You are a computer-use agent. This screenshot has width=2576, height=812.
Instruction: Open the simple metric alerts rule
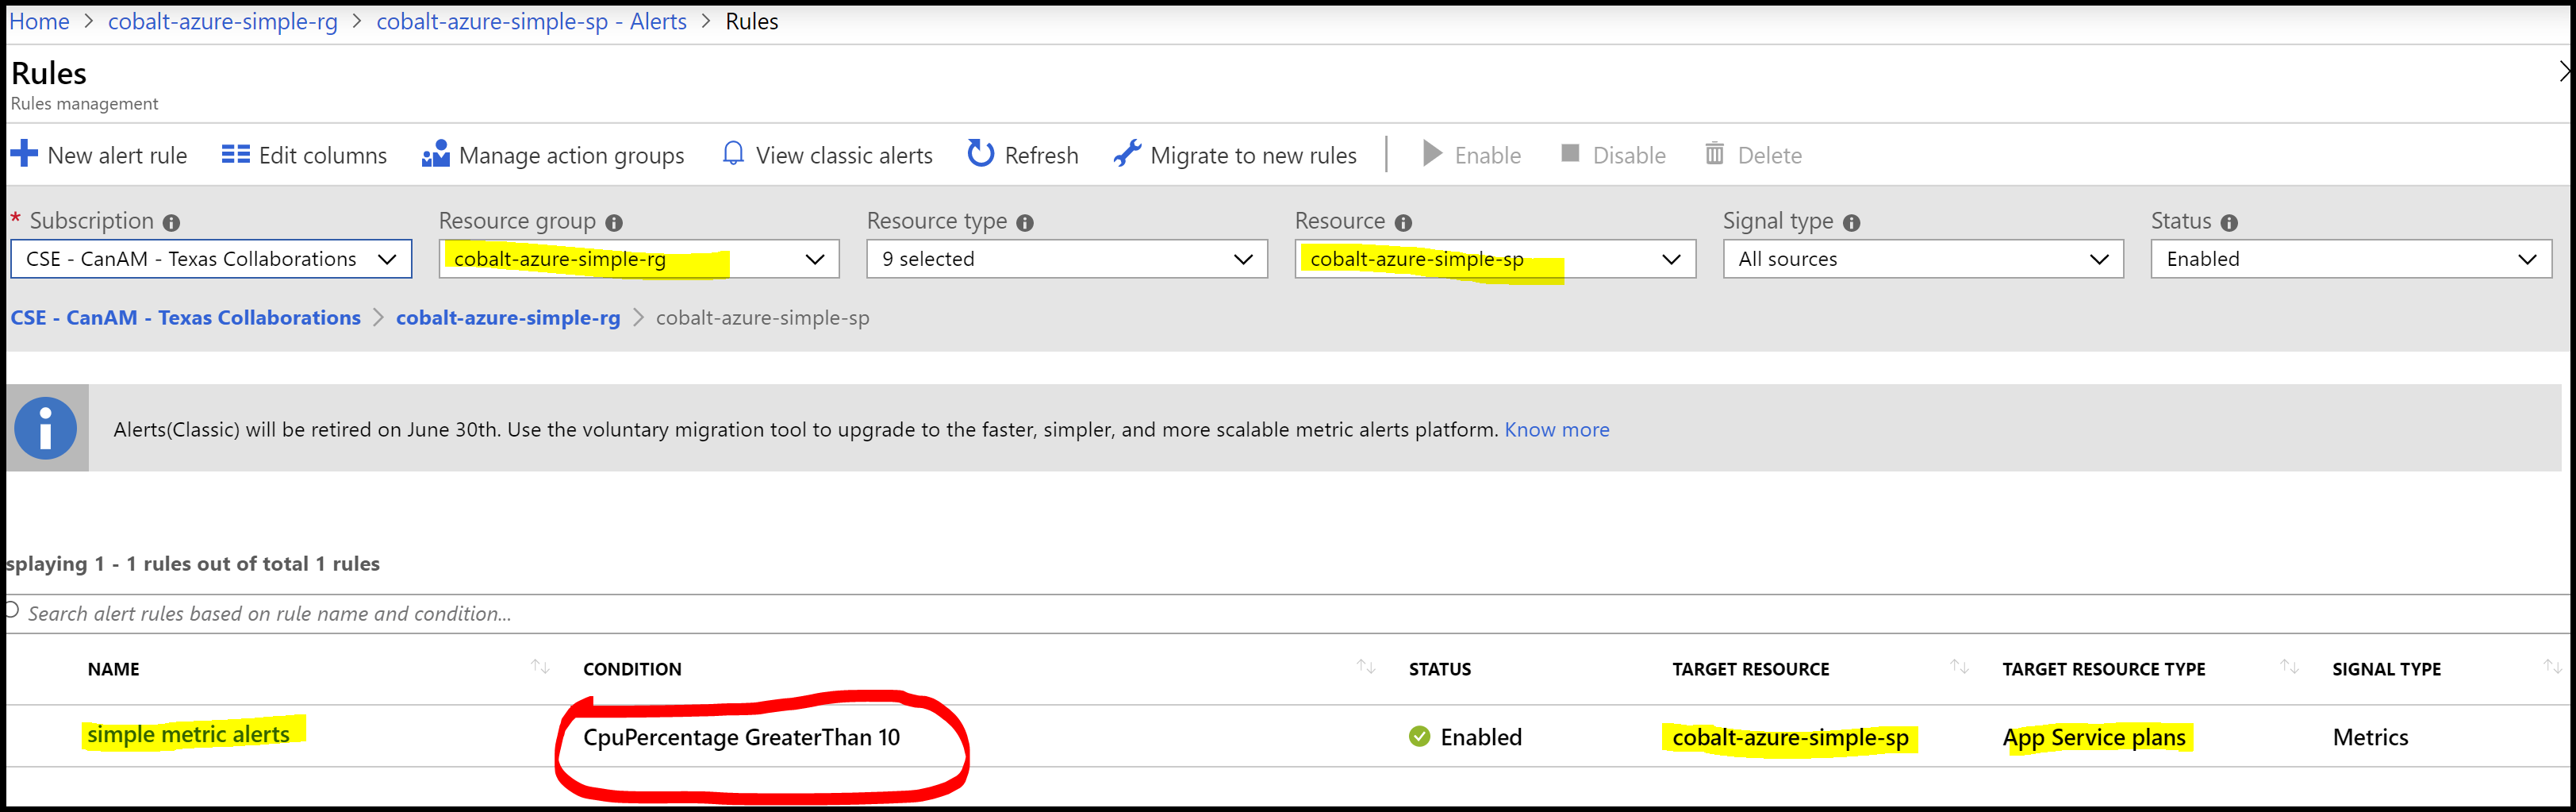tap(188, 735)
